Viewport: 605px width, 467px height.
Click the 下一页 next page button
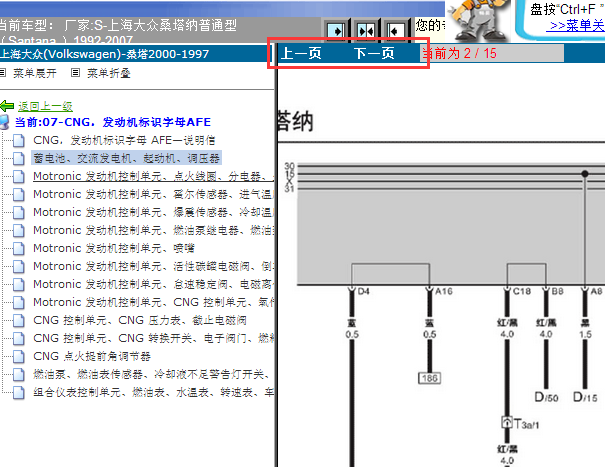[x=374, y=53]
